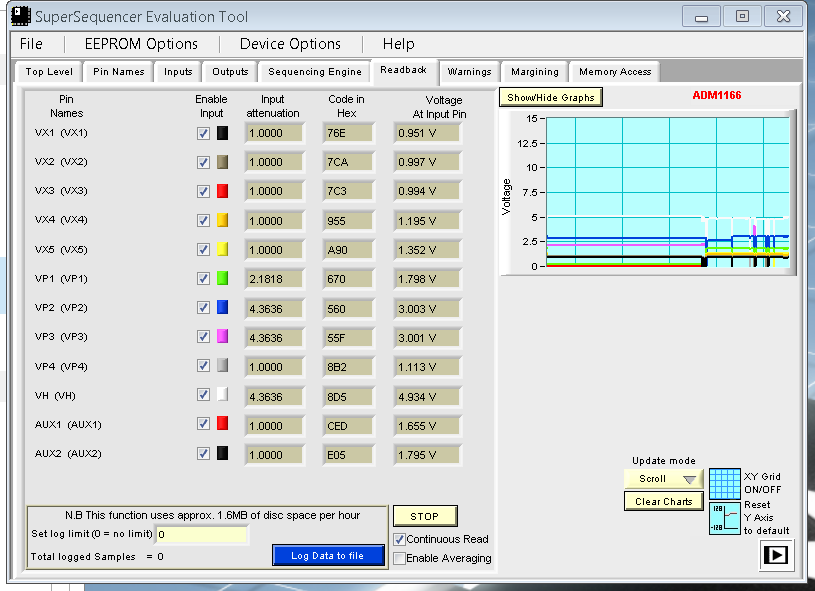815x591 pixels.
Task: Click the VX1 hex code field 76E
Action: click(348, 133)
